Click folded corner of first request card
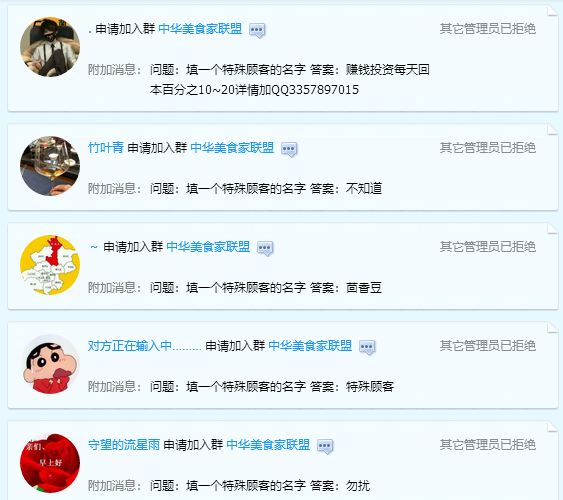The width and height of the screenshot is (563, 500). [553, 11]
